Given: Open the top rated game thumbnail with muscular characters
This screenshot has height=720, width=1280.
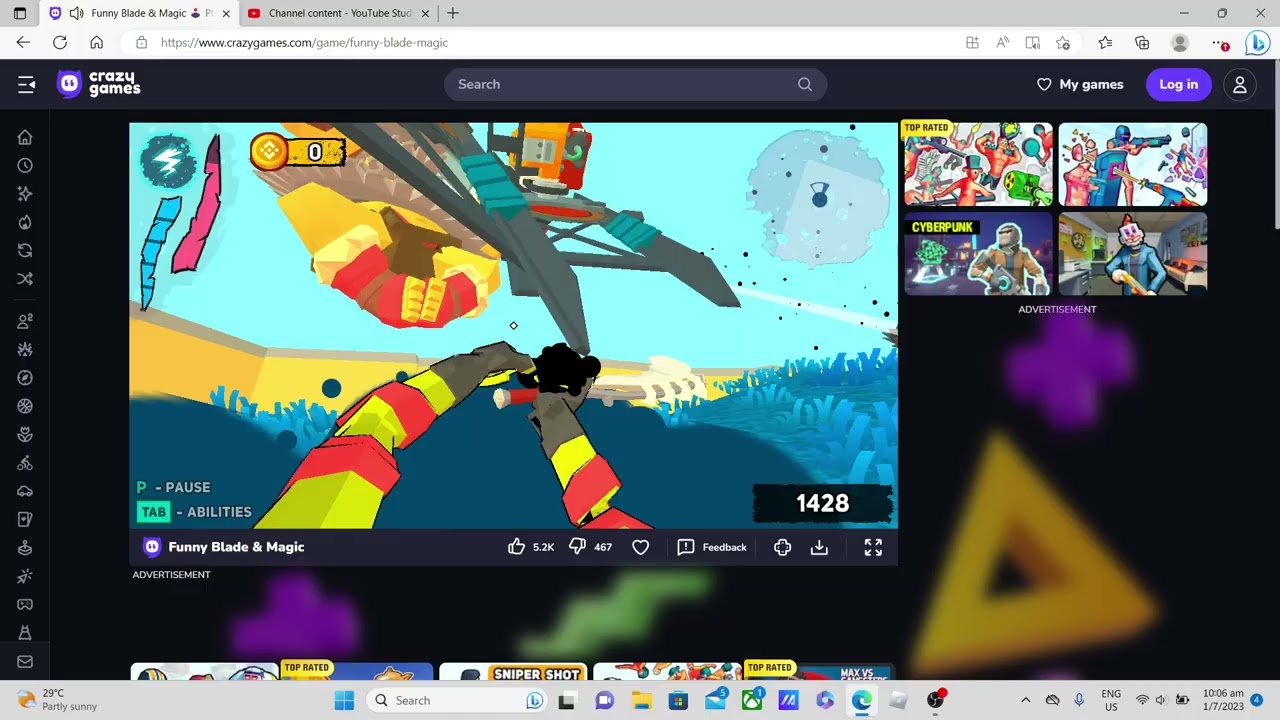Looking at the screenshot, I should [x=978, y=164].
